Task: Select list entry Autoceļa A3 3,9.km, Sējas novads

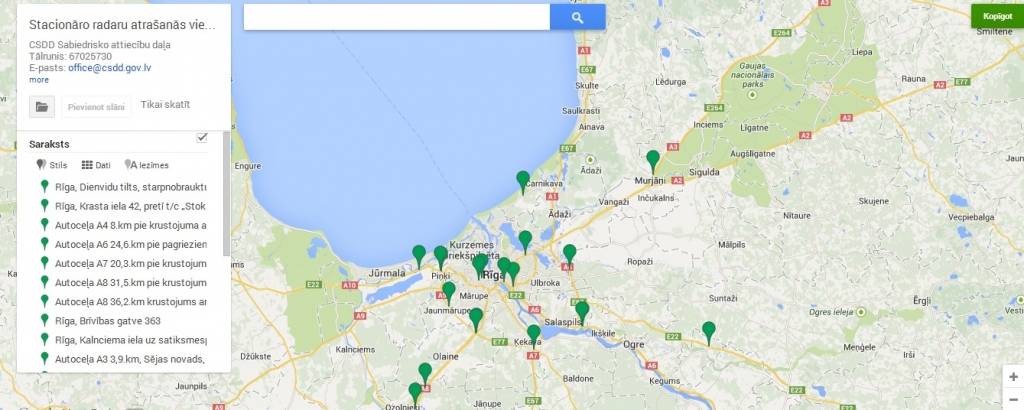Action: (123, 359)
